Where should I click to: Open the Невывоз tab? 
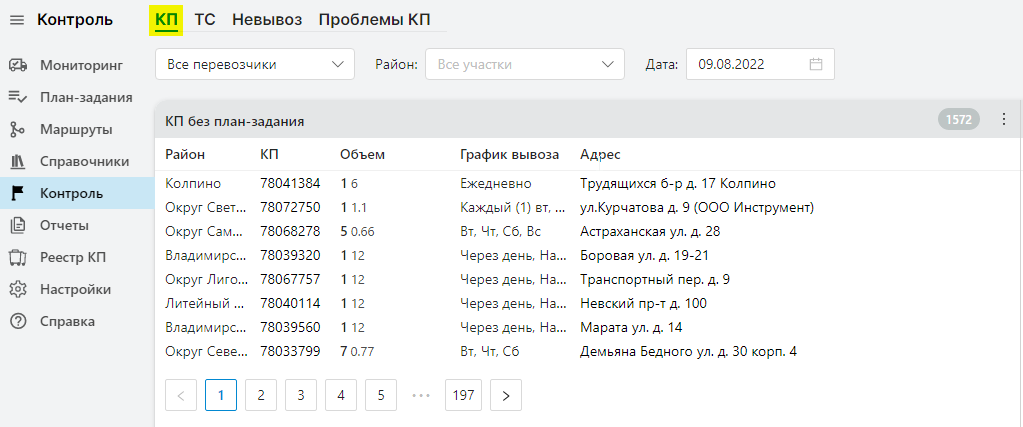267,19
